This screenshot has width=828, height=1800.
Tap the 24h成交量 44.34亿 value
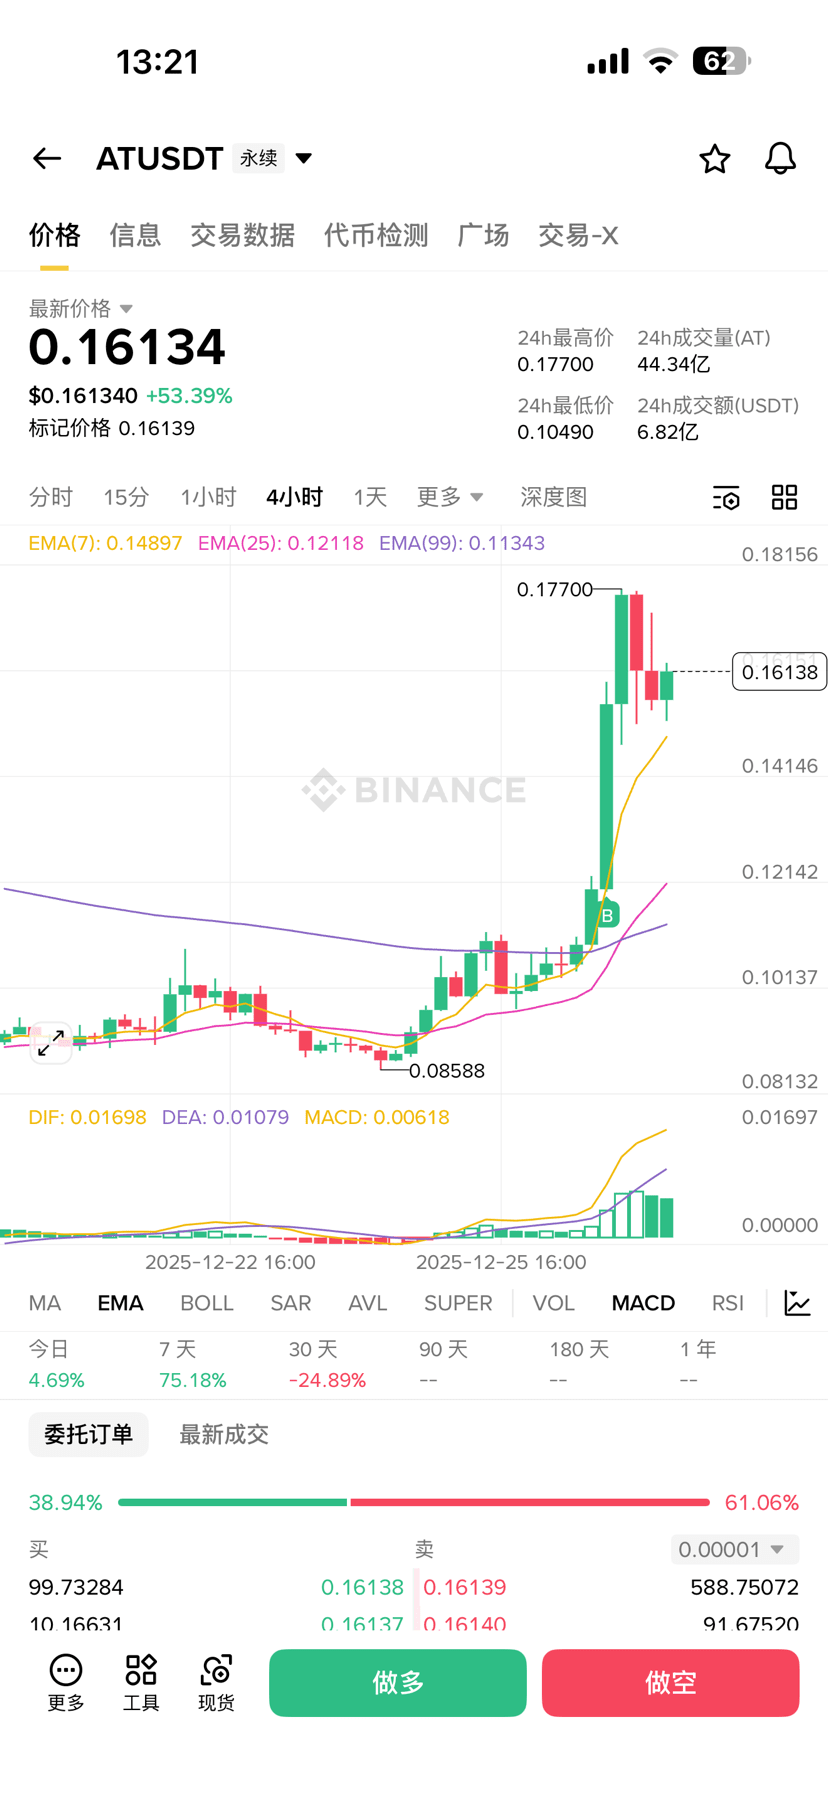pyautogui.click(x=673, y=365)
